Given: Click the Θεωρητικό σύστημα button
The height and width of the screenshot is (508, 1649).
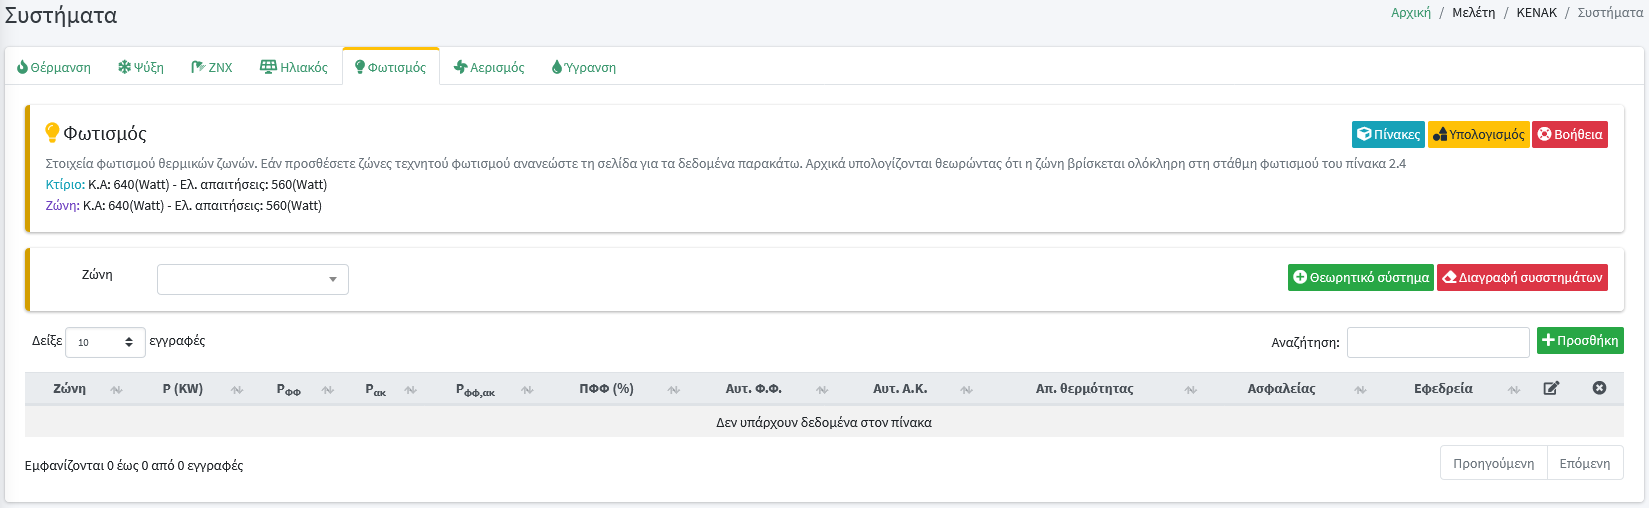Looking at the screenshot, I should point(1360,277).
